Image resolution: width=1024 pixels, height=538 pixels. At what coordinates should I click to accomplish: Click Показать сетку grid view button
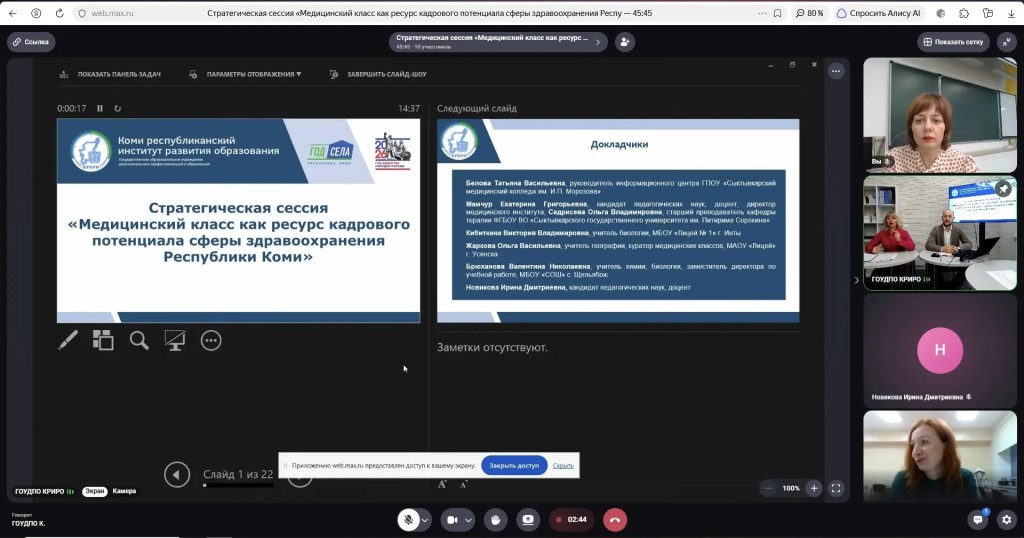pos(953,42)
